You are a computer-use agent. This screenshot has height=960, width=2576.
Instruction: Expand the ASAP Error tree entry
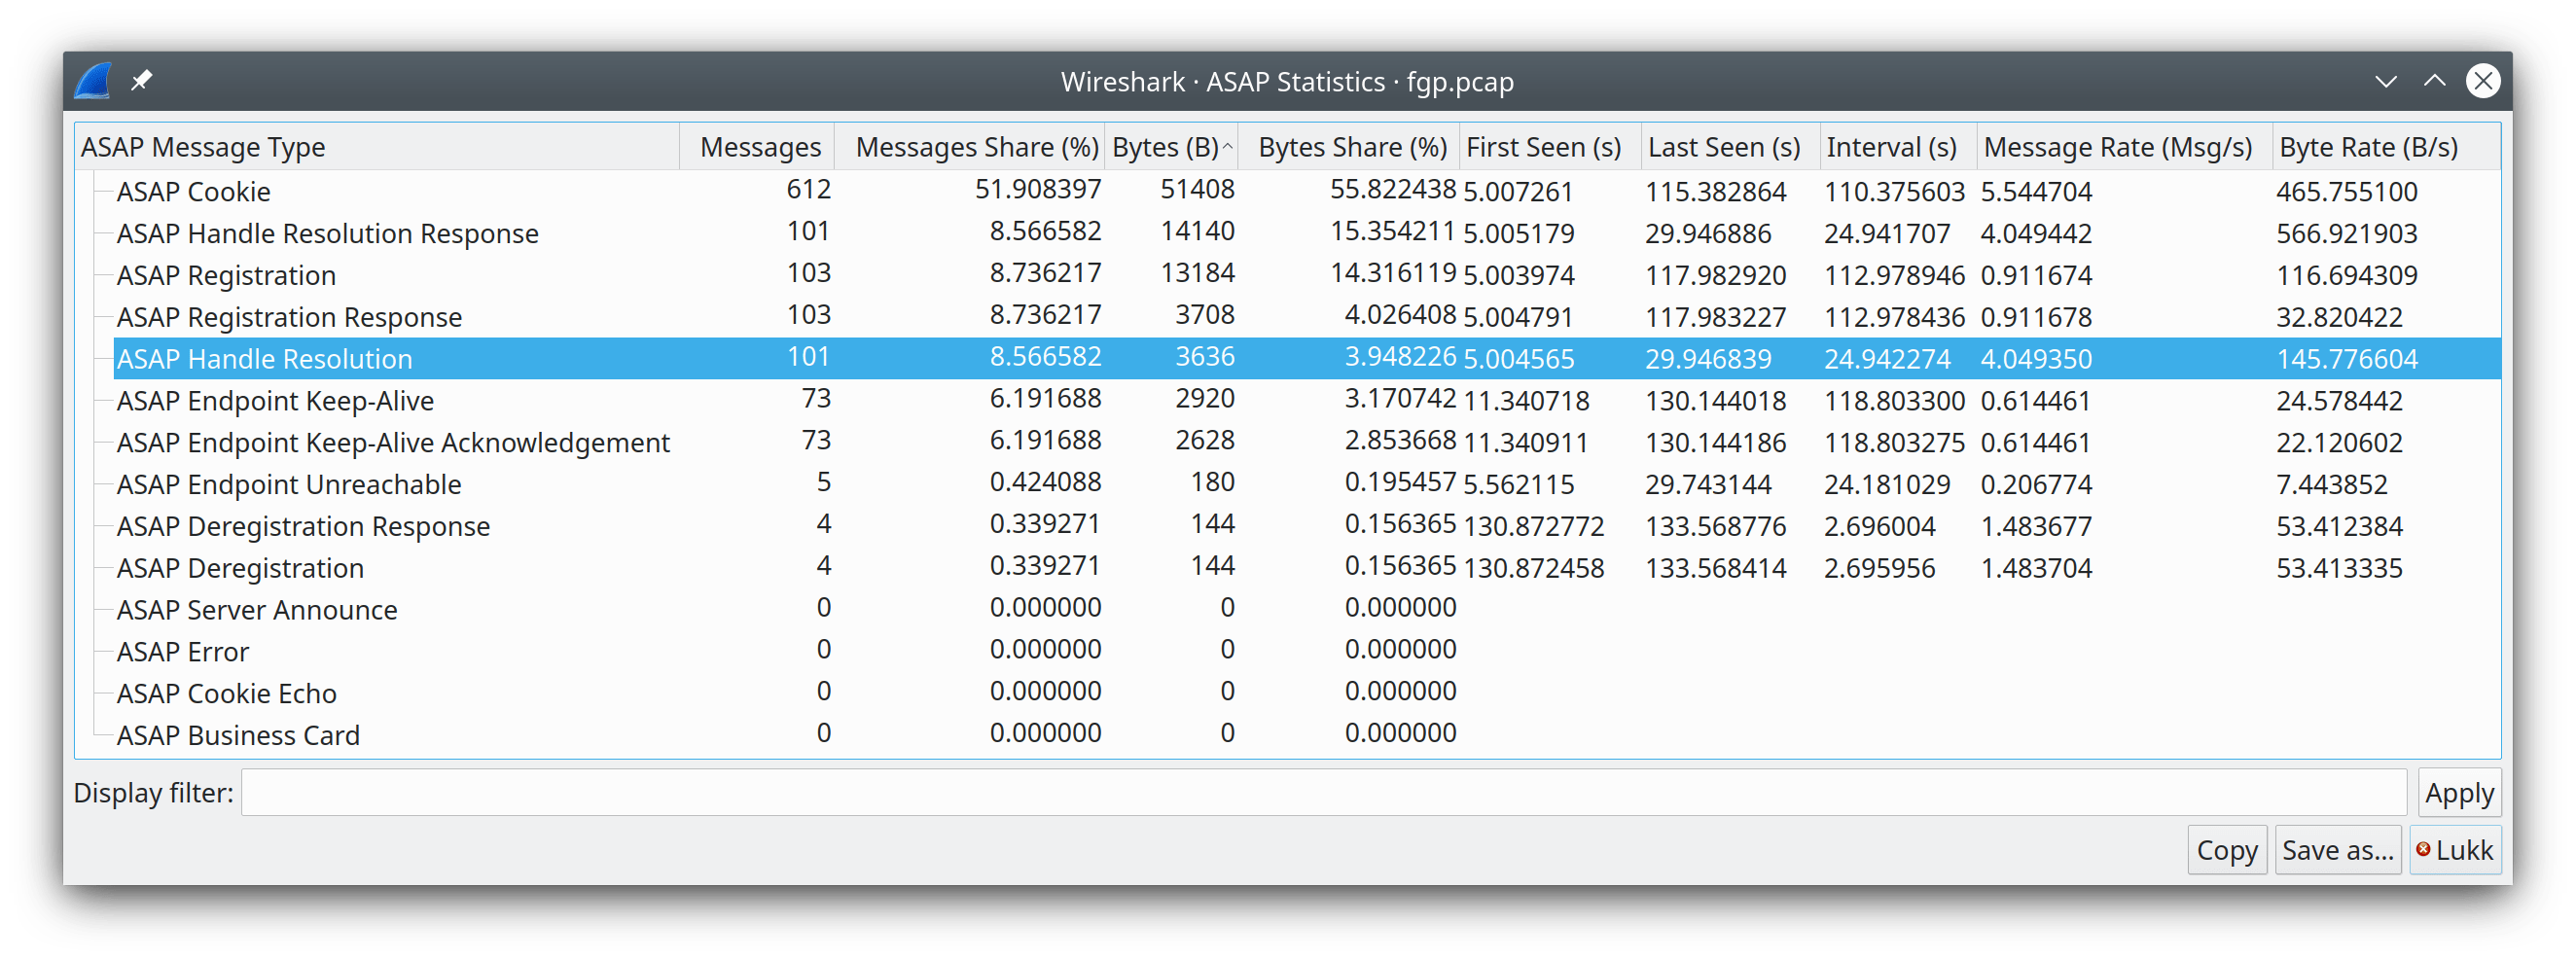point(101,651)
